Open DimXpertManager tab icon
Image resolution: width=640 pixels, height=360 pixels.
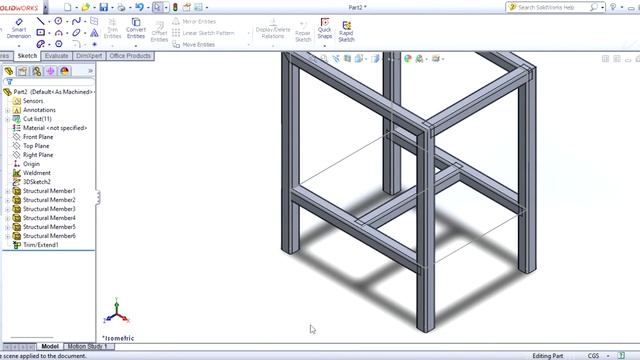tap(51, 71)
